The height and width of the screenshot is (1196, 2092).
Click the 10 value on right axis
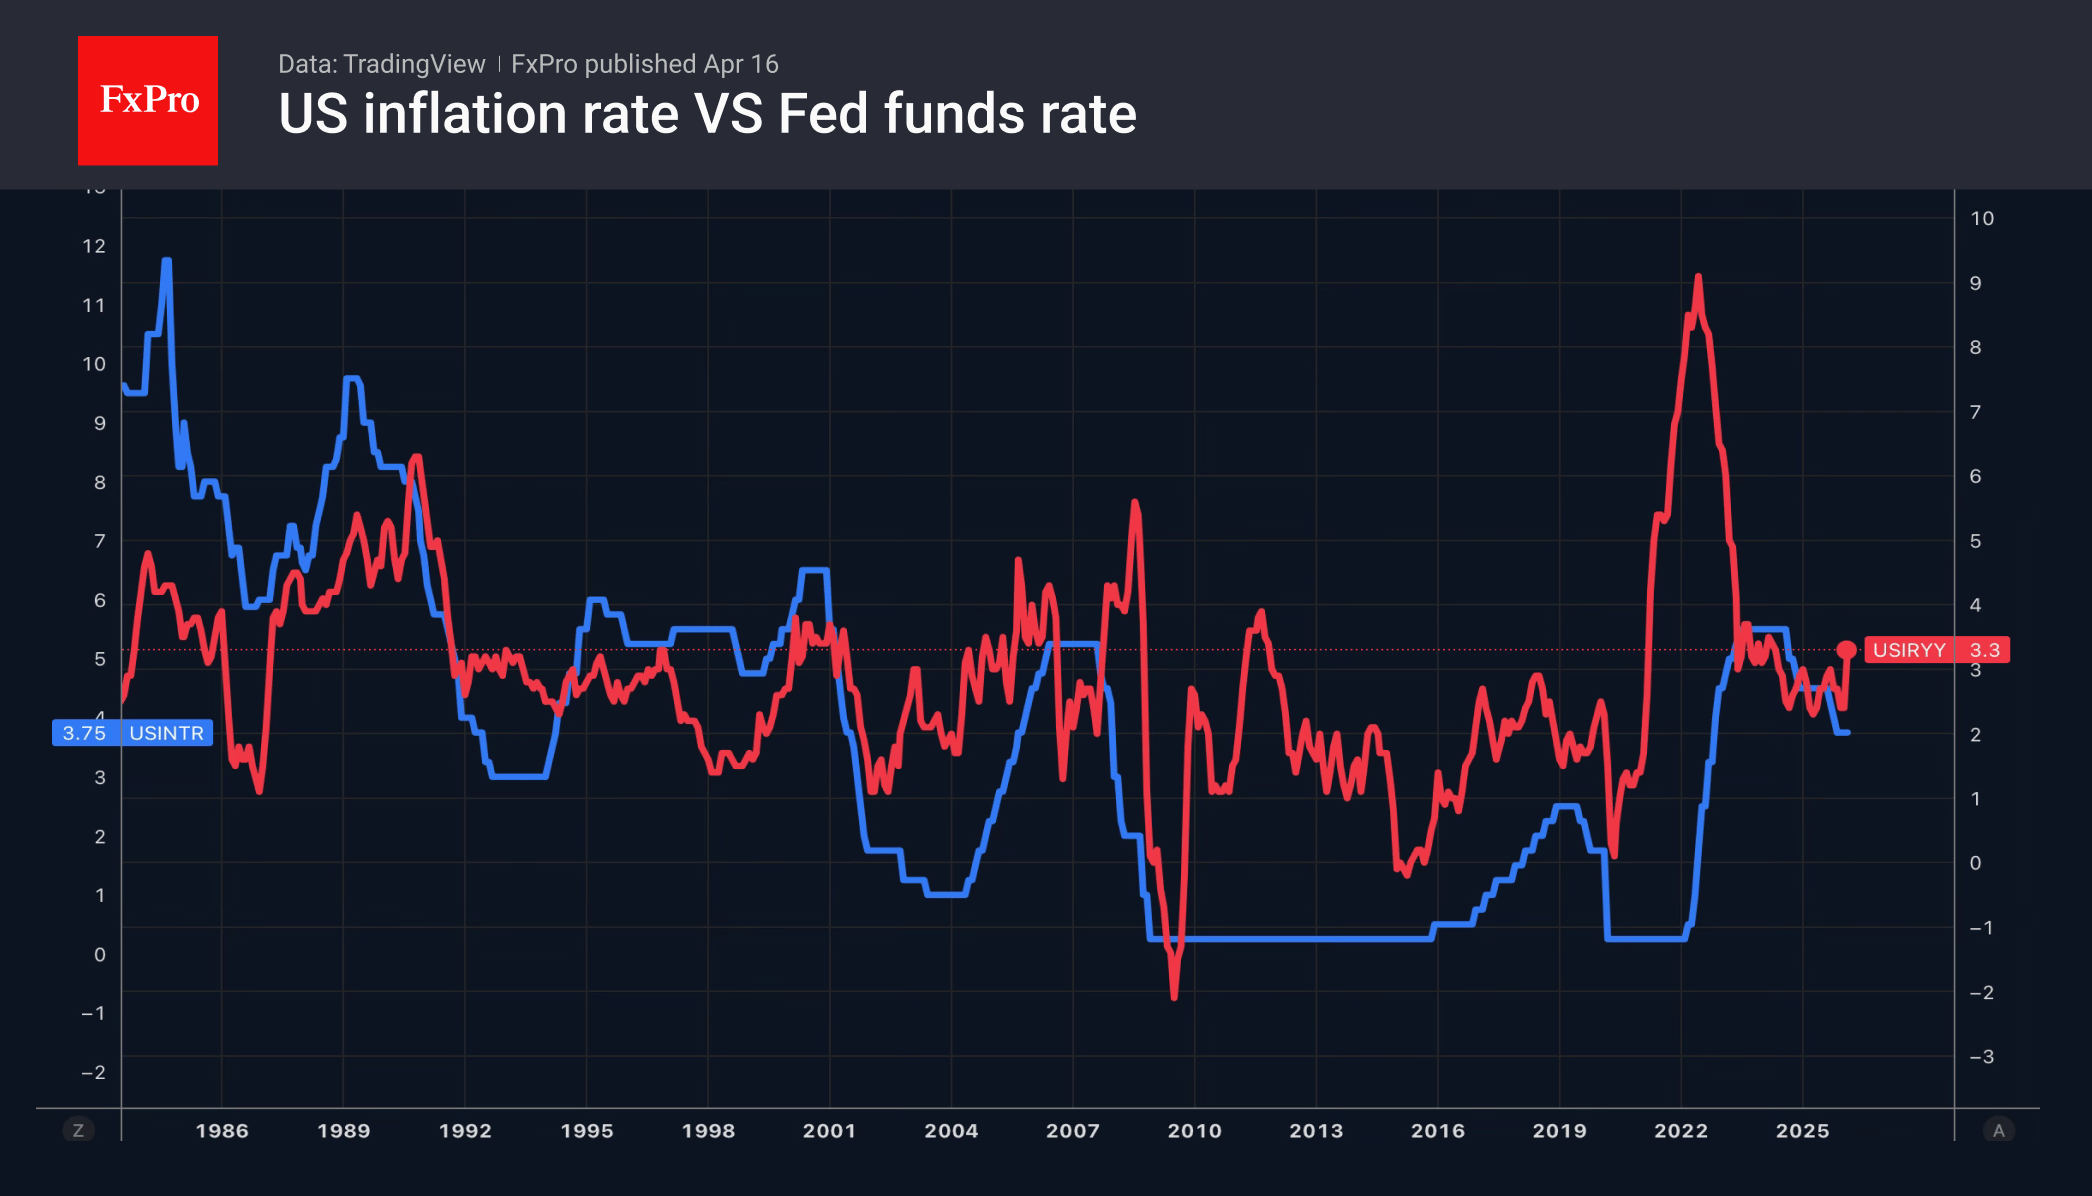click(x=1981, y=218)
